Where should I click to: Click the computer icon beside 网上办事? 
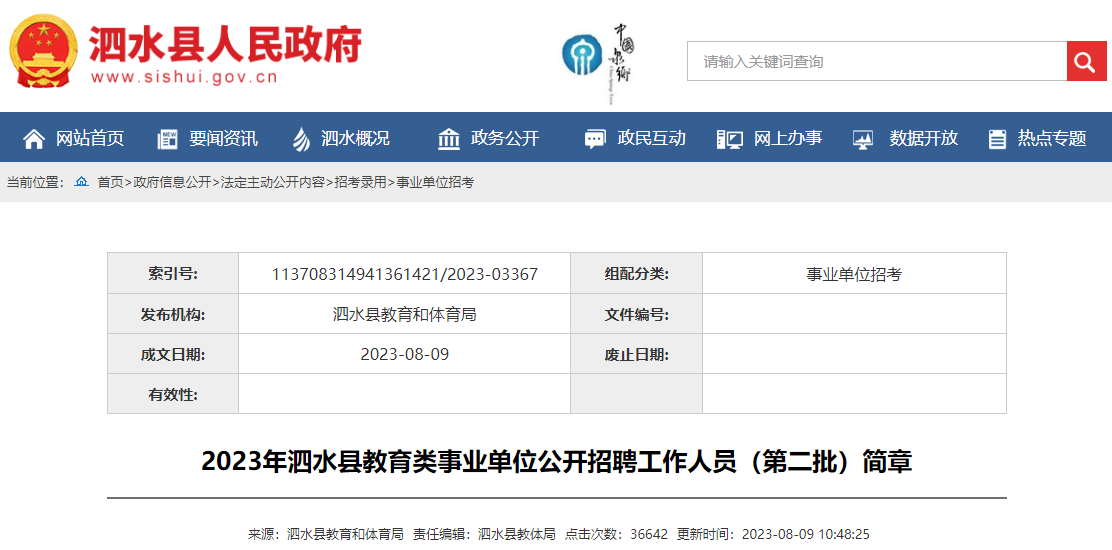[x=730, y=139]
